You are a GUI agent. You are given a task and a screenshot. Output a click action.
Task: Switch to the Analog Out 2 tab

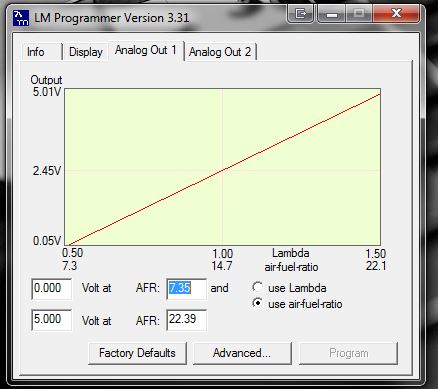(x=220, y=52)
